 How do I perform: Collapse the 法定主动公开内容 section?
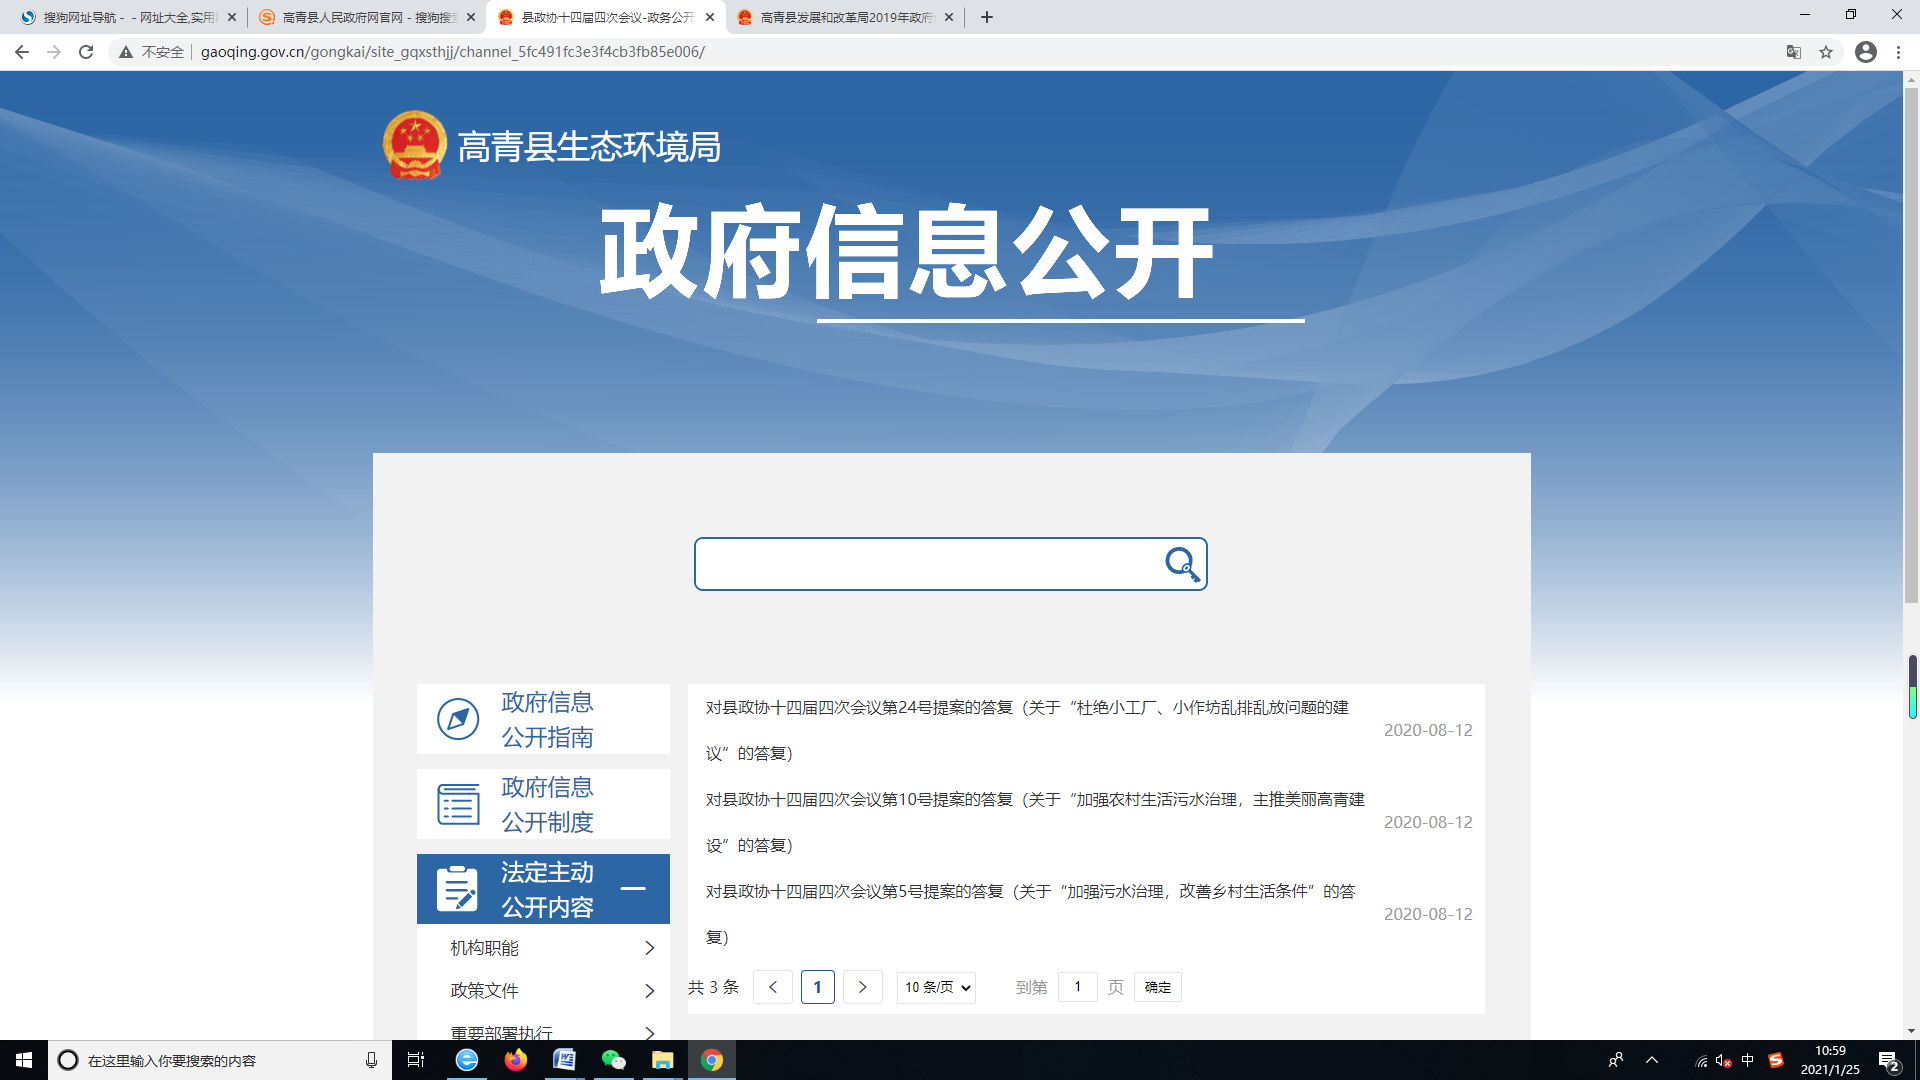point(633,888)
